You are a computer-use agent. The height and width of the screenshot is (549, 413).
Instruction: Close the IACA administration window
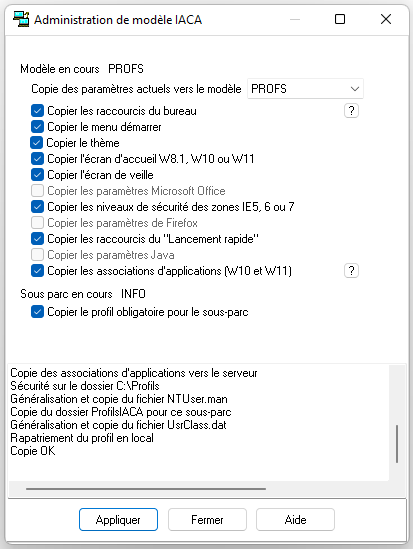point(386,19)
